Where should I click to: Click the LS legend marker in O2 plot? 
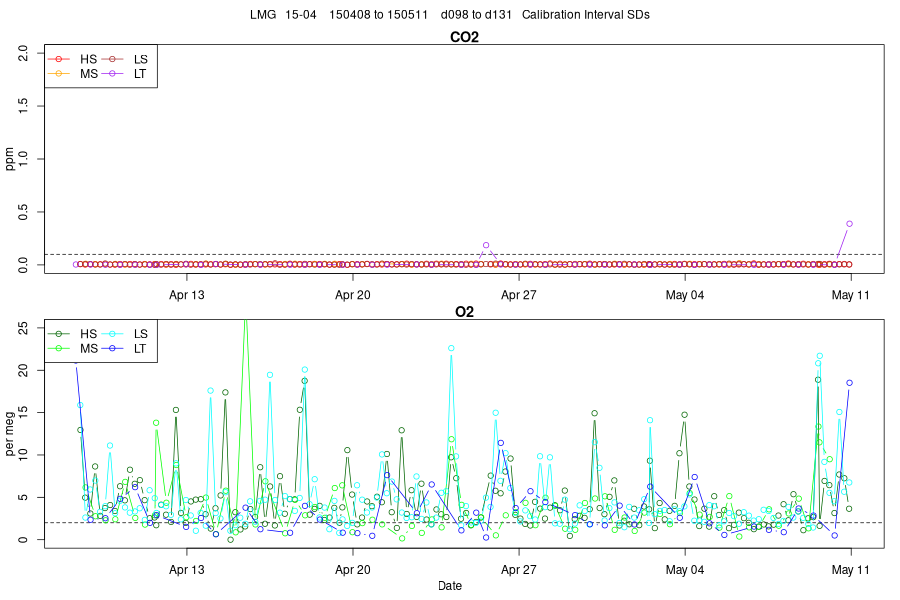[112, 334]
